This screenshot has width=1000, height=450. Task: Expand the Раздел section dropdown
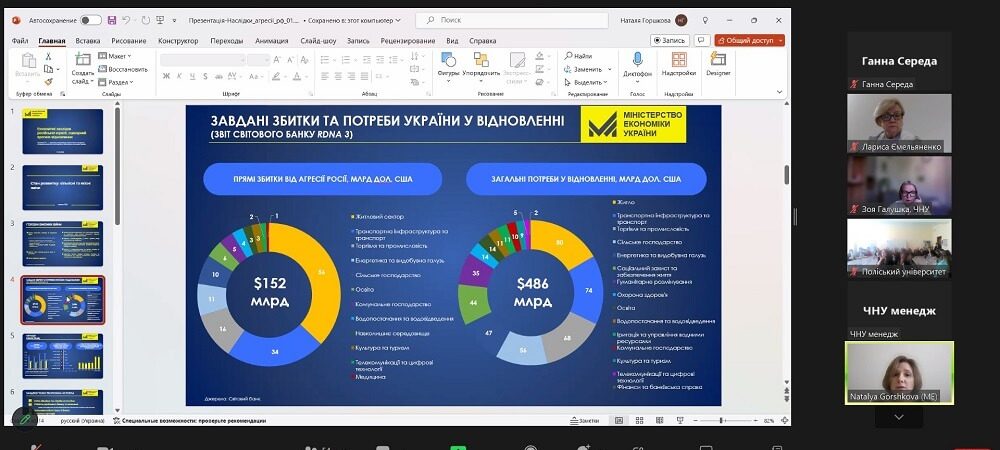116,82
